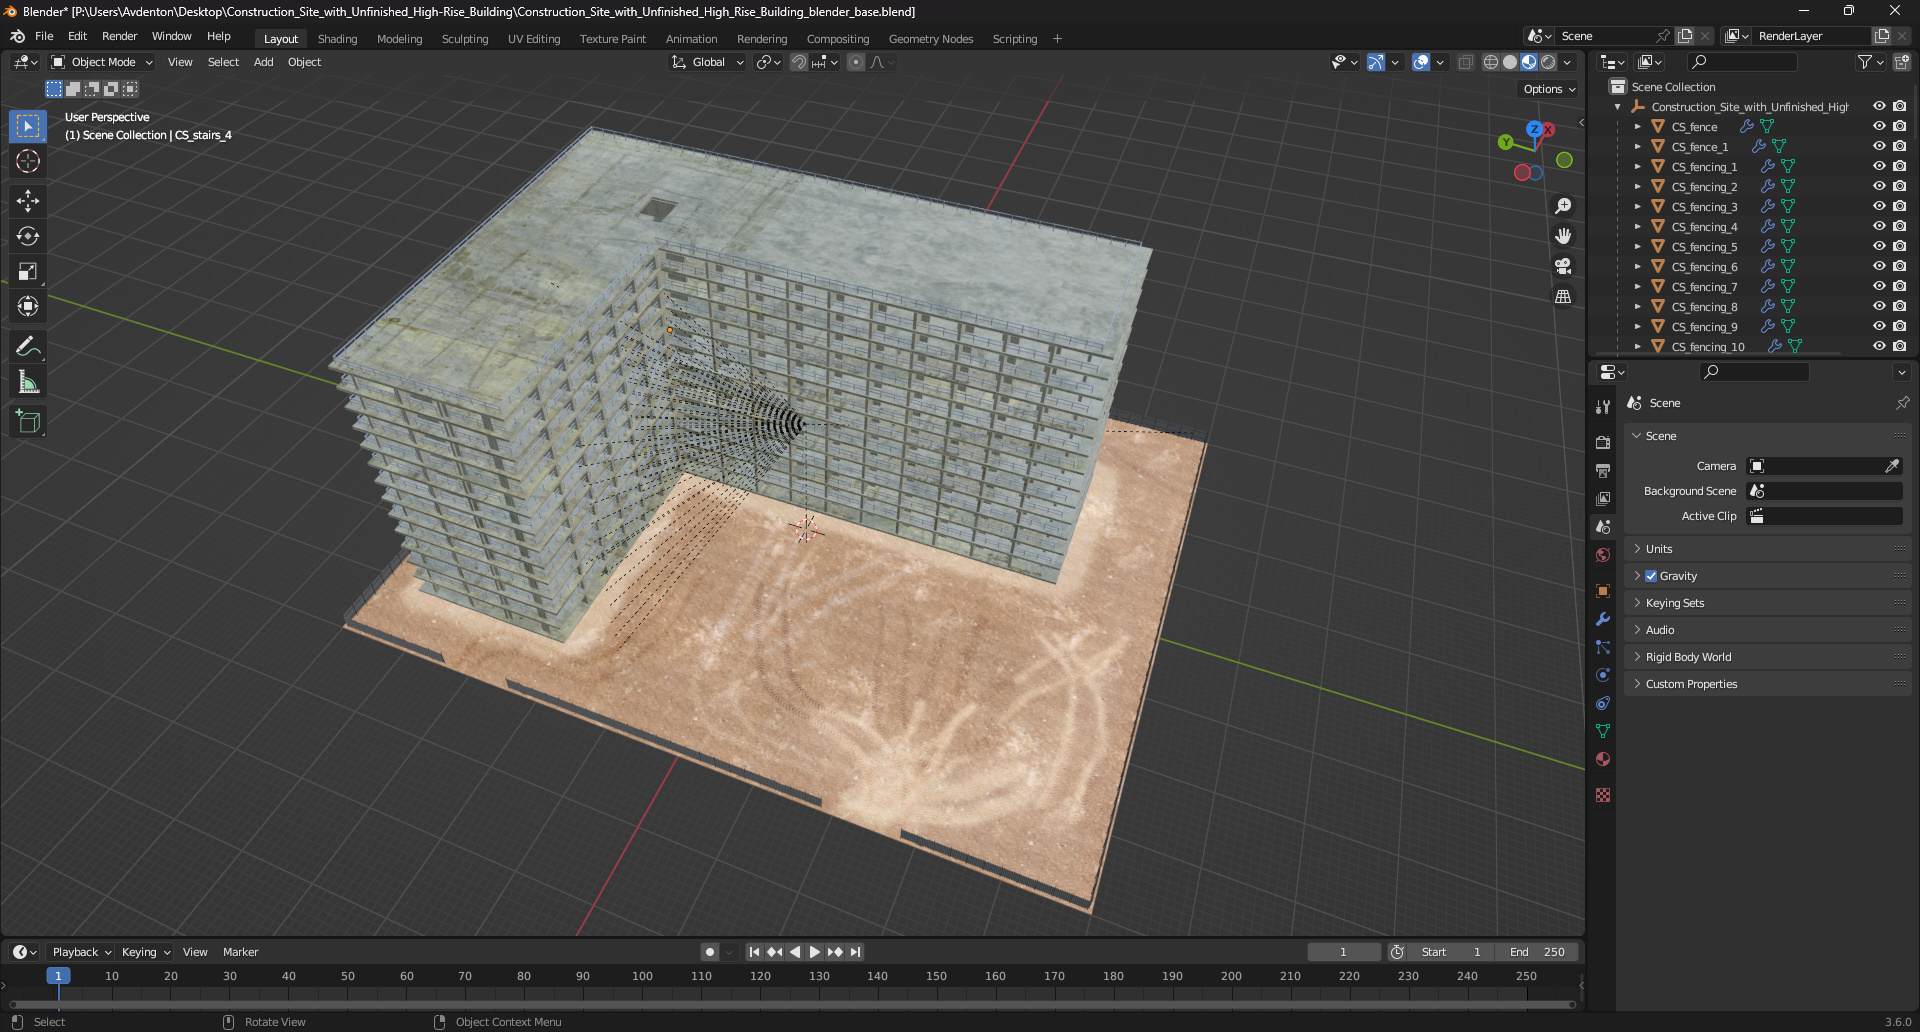Toggle proportional editing

pyautogui.click(x=856, y=62)
